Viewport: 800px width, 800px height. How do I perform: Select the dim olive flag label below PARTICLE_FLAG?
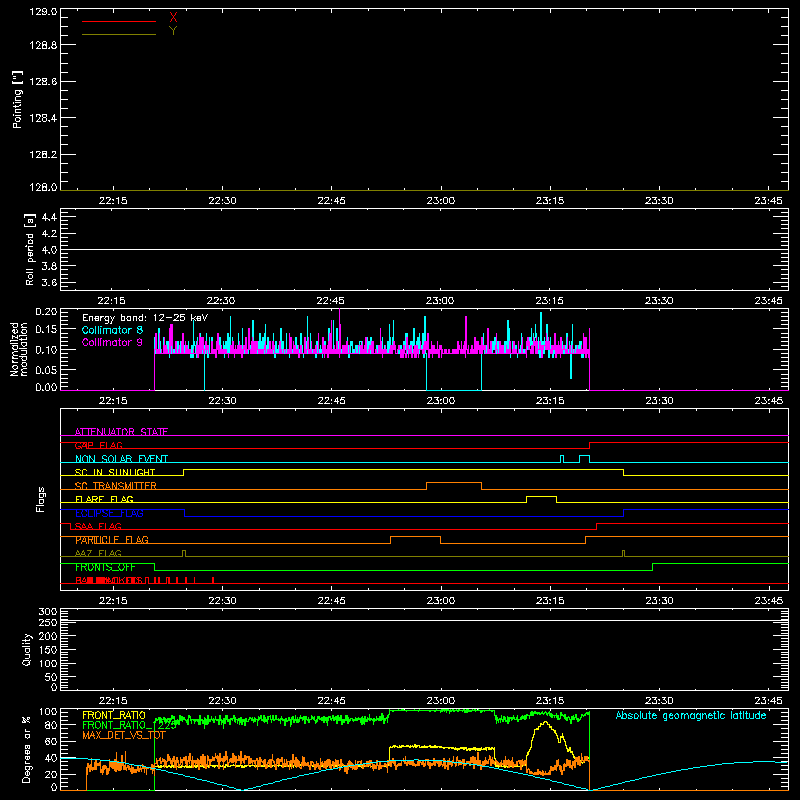[x=98, y=553]
